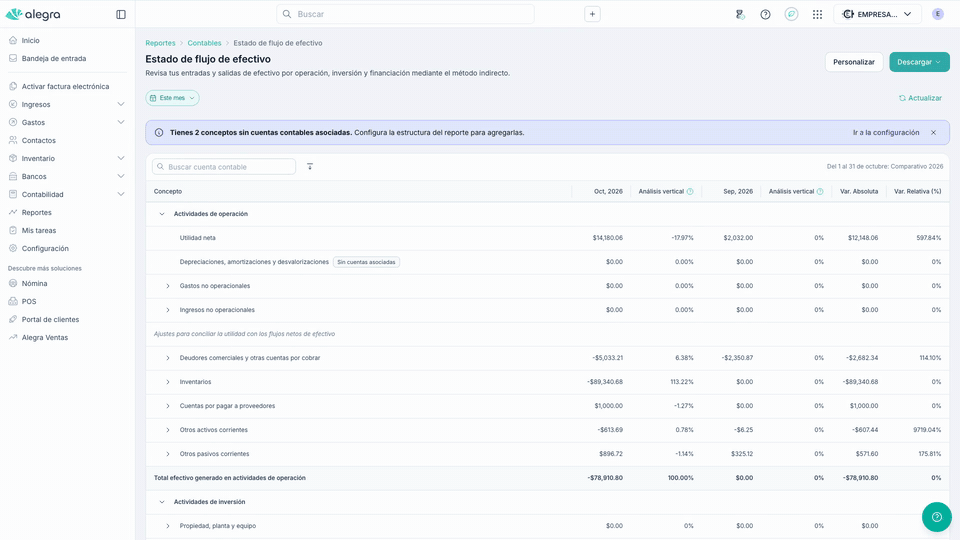The image size is (960, 540).
Task: Click the info icon next to Oct Análisis vertical
Action: click(x=690, y=192)
